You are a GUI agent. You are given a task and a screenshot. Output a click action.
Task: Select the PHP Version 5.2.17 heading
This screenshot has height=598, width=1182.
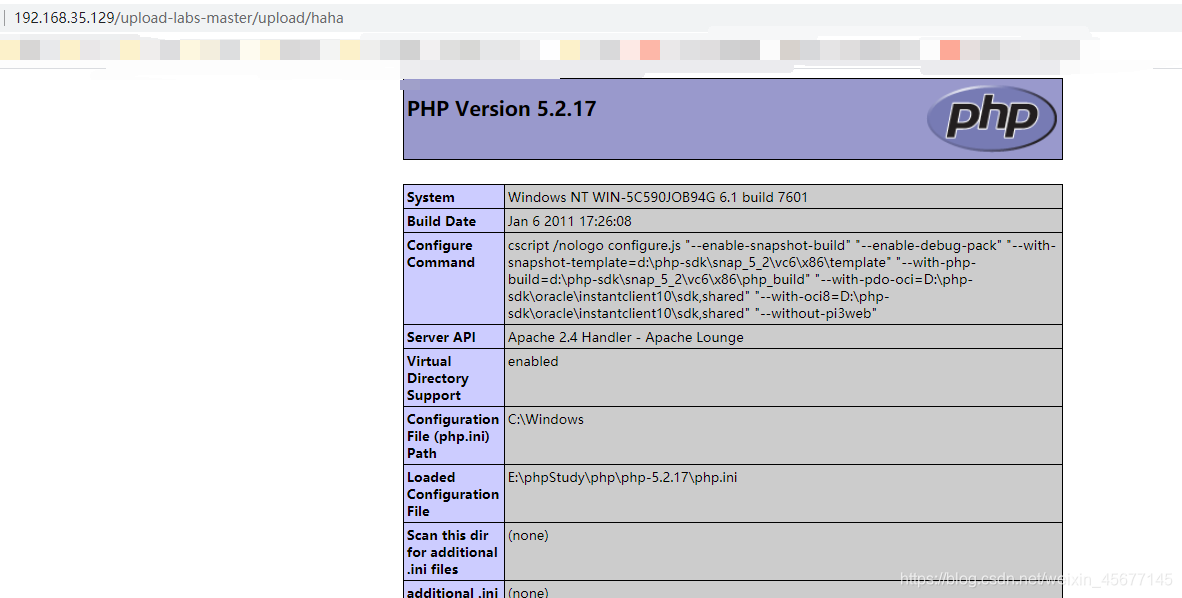(x=501, y=109)
